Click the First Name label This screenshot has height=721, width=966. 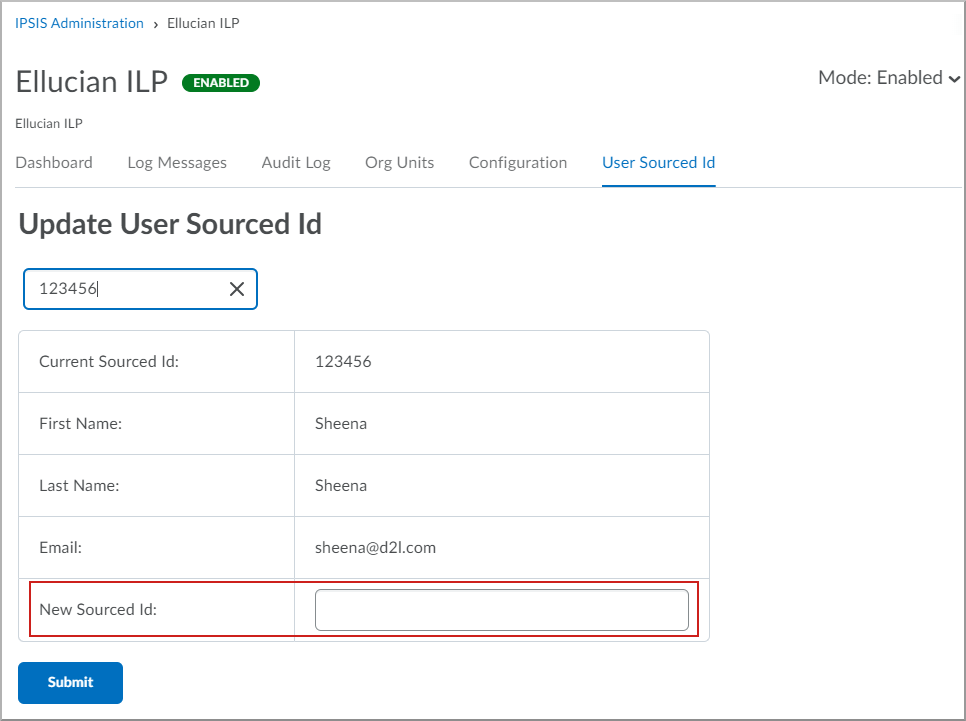pos(81,424)
